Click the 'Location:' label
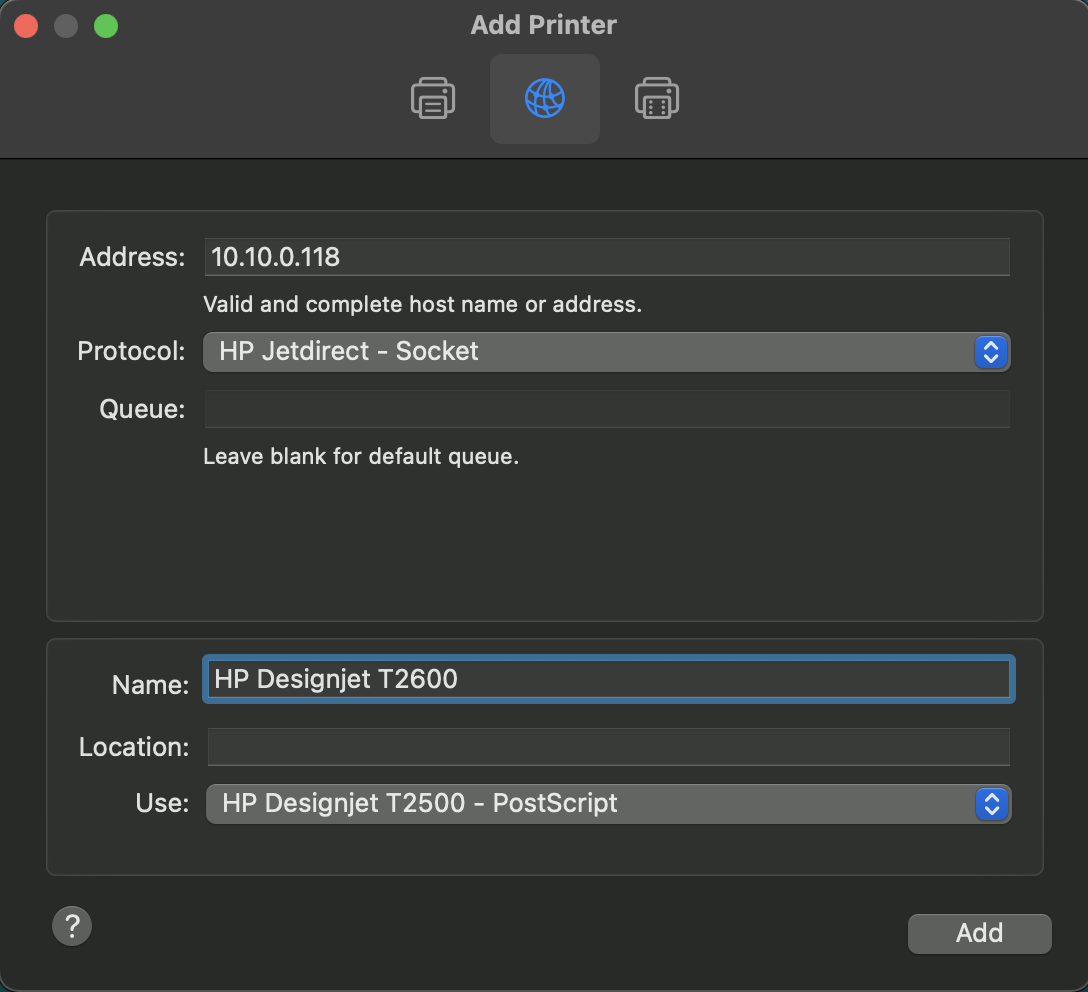Image resolution: width=1088 pixels, height=992 pixels. pyautogui.click(x=134, y=747)
